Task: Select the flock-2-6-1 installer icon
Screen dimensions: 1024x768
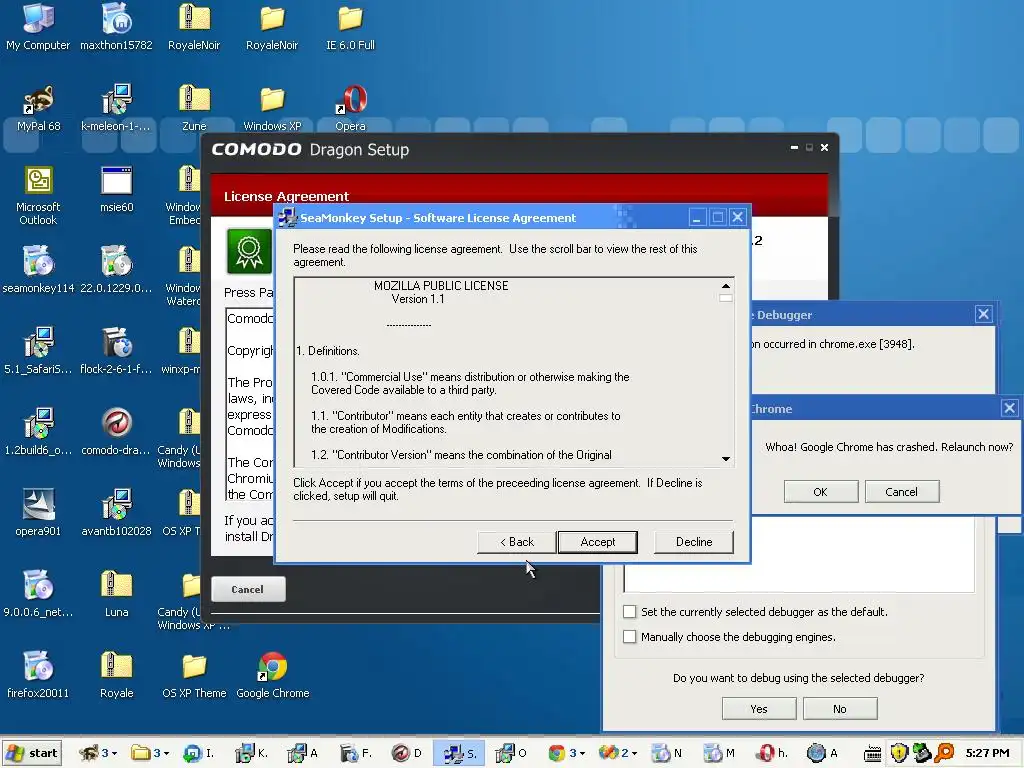Action: (116, 350)
